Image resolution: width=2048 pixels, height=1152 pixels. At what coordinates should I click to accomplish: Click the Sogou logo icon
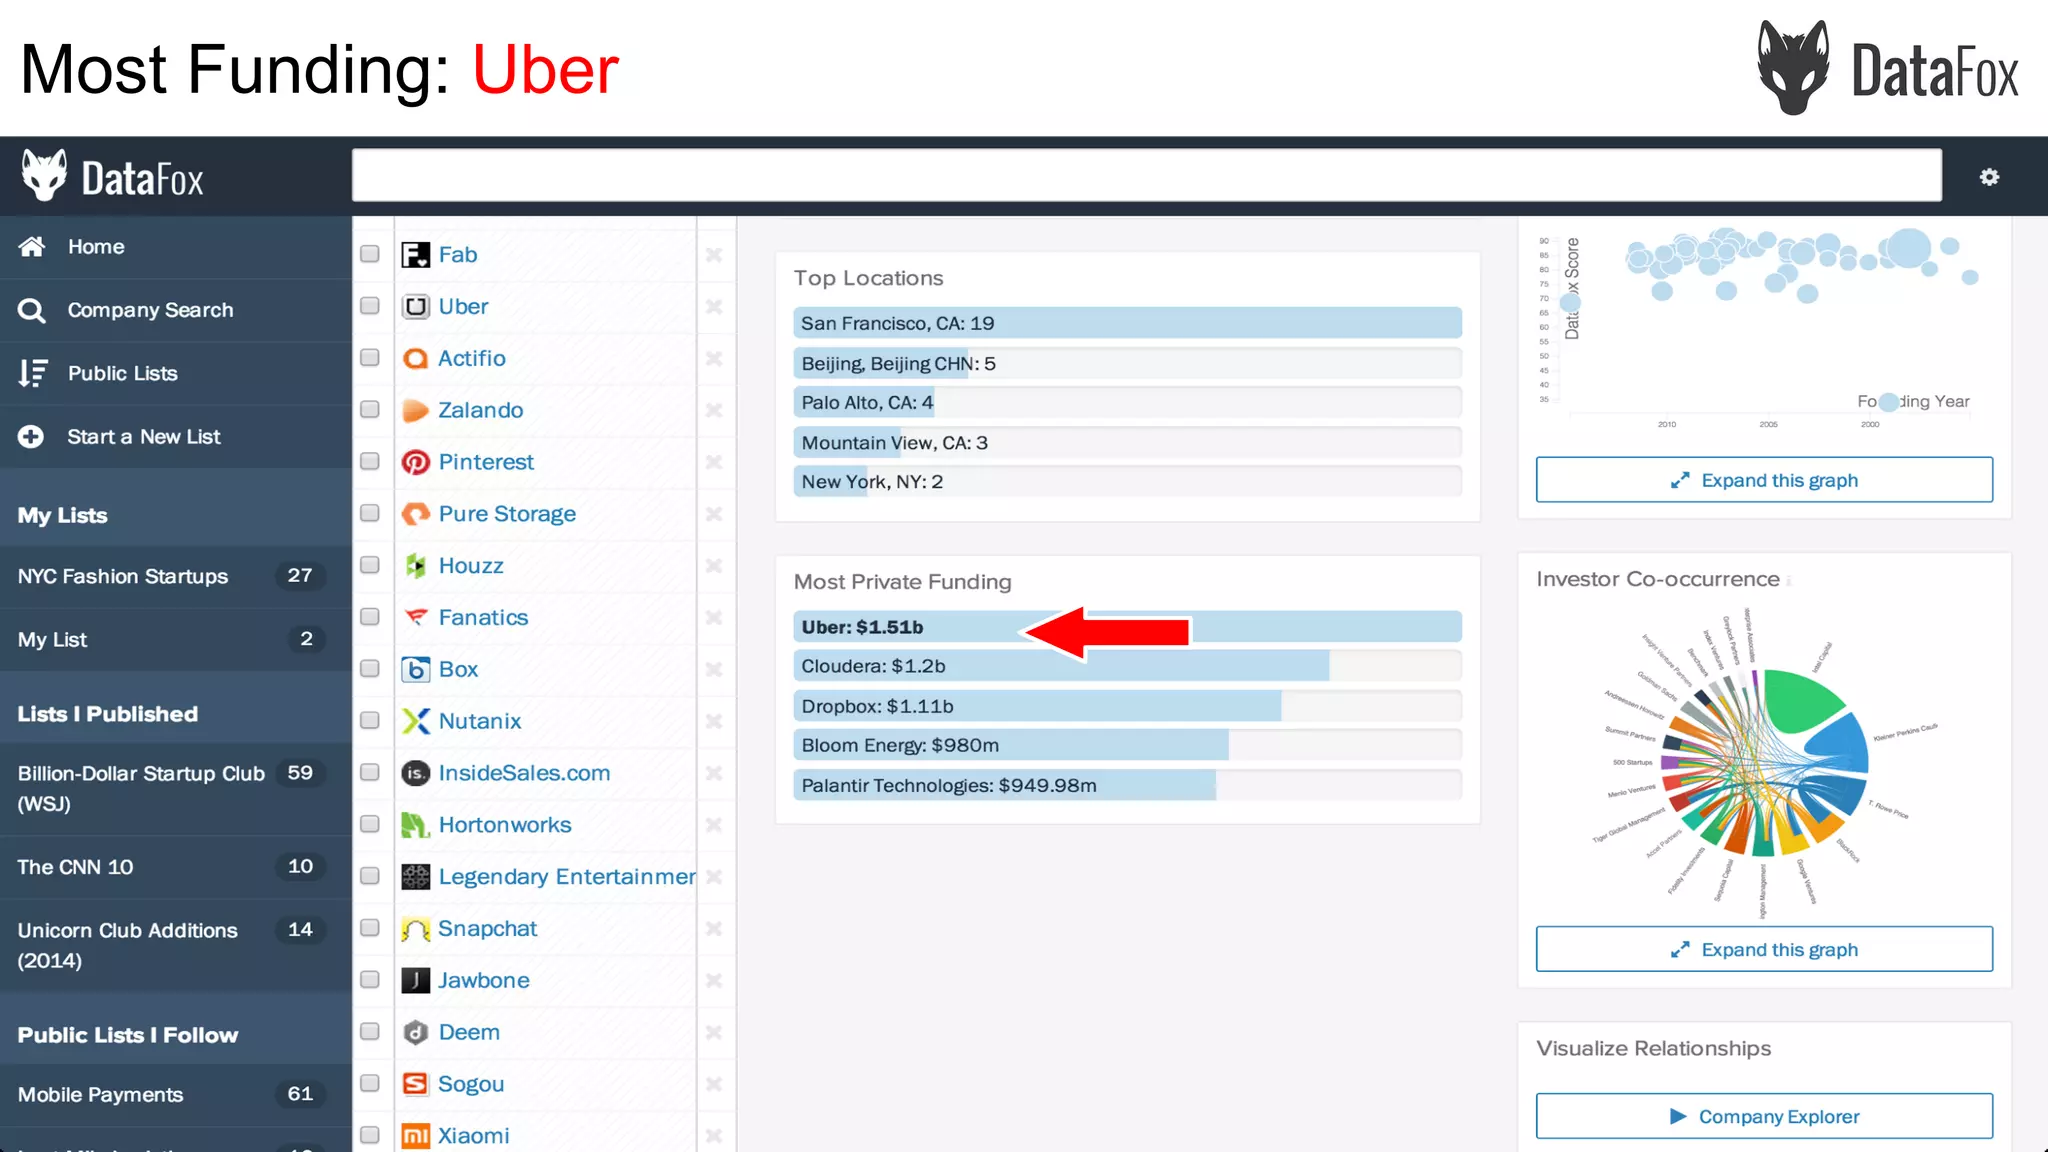[415, 1084]
